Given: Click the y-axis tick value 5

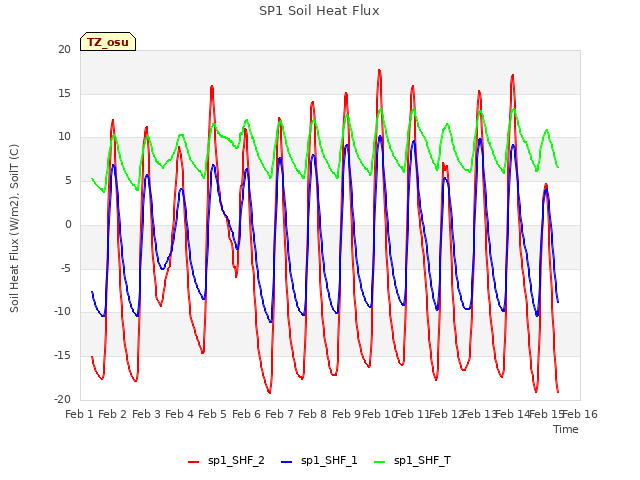Looking at the screenshot, I should pyautogui.click(x=68, y=181).
